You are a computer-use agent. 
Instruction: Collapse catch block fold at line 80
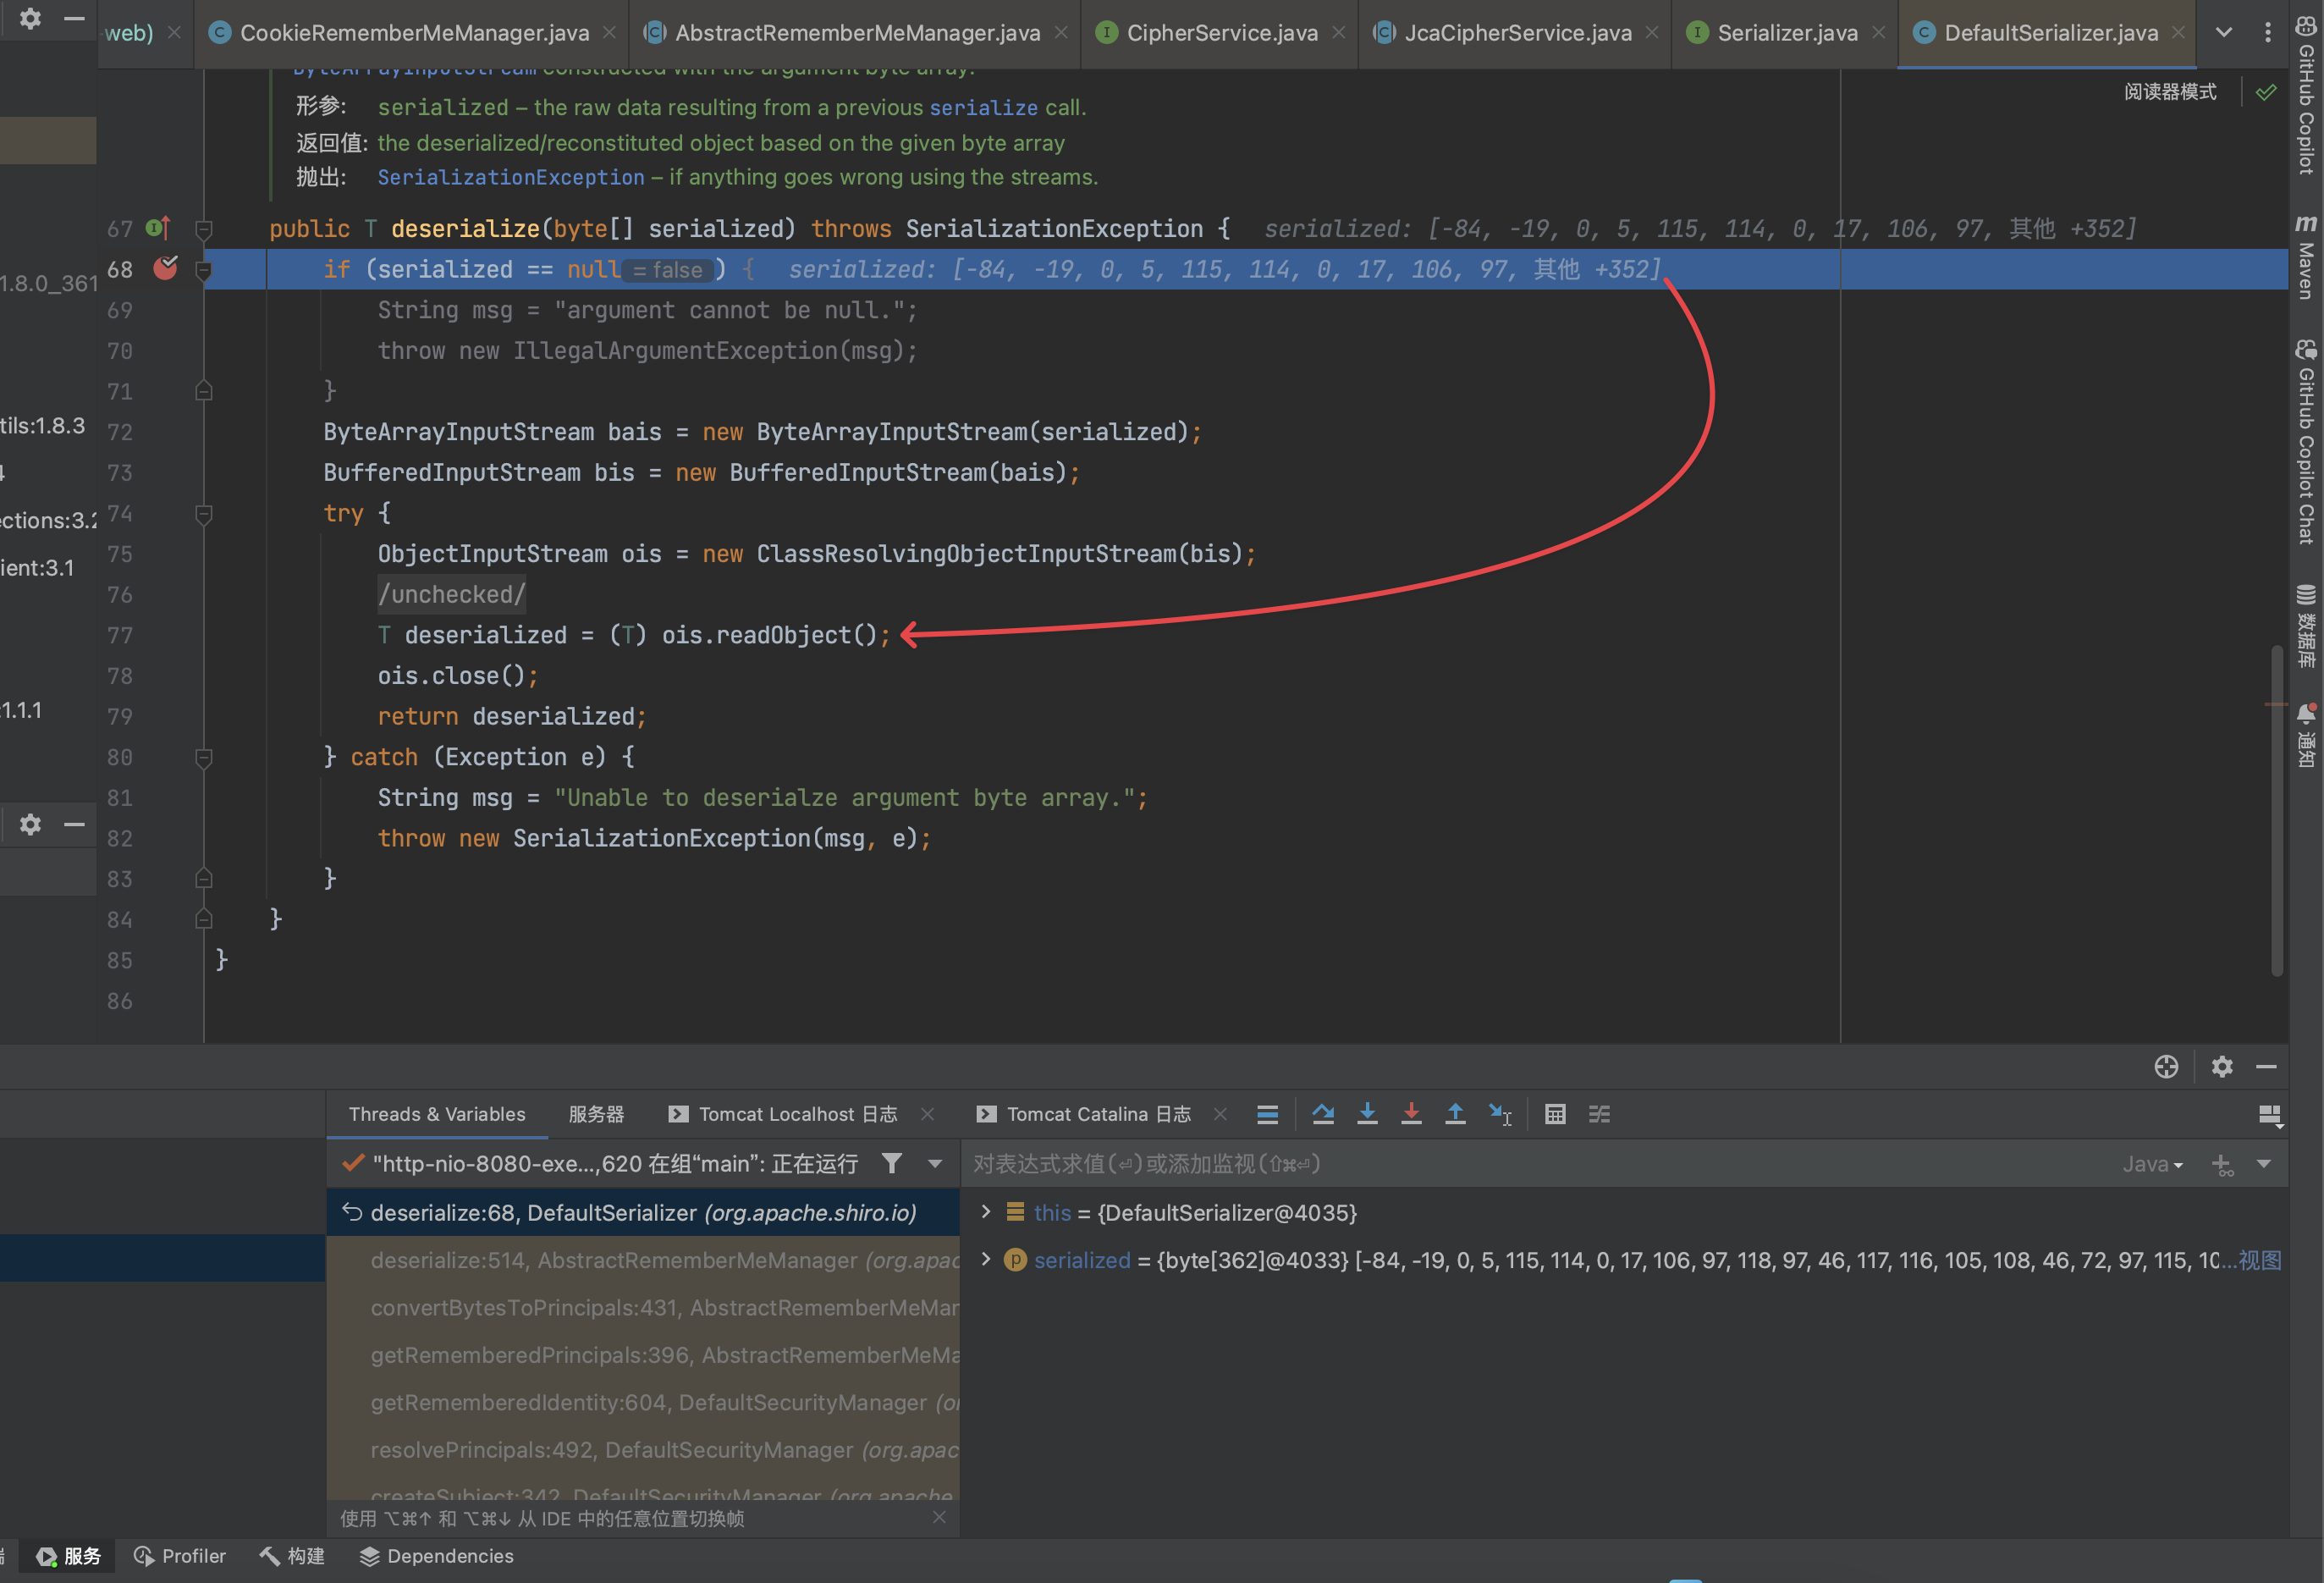tap(204, 758)
